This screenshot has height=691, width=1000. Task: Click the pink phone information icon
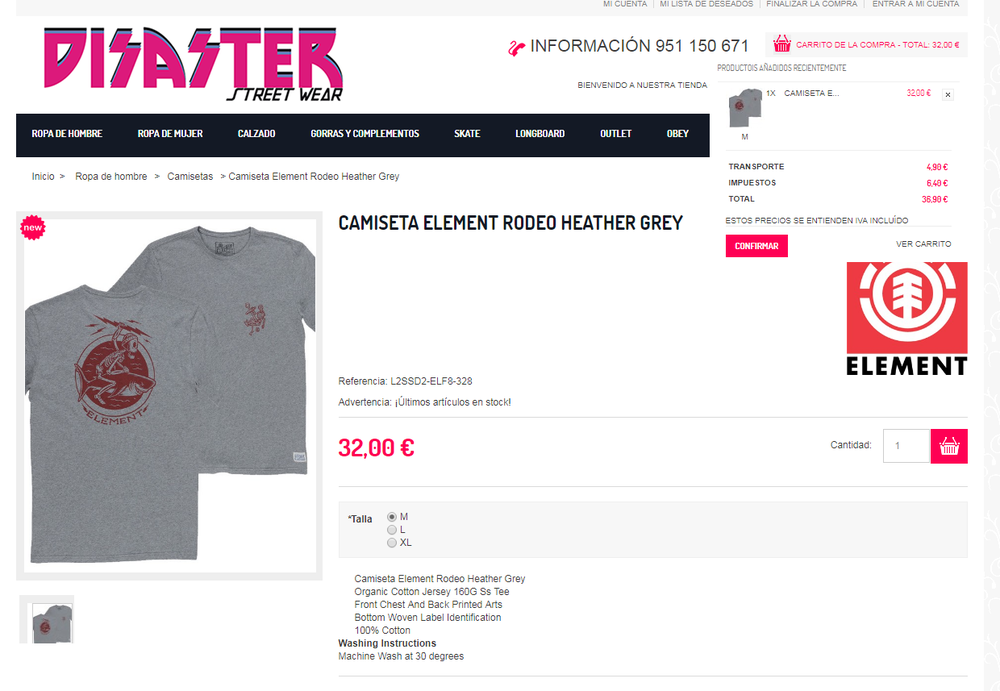pos(516,47)
